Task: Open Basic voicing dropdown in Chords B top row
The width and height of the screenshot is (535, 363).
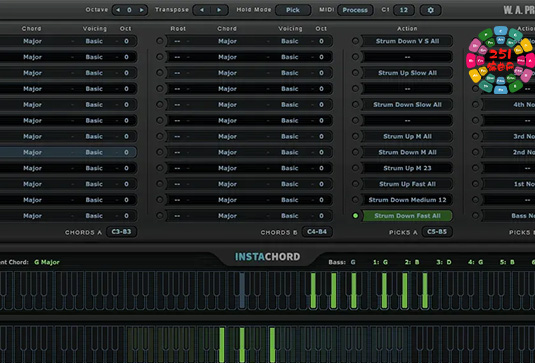Action: [290, 41]
